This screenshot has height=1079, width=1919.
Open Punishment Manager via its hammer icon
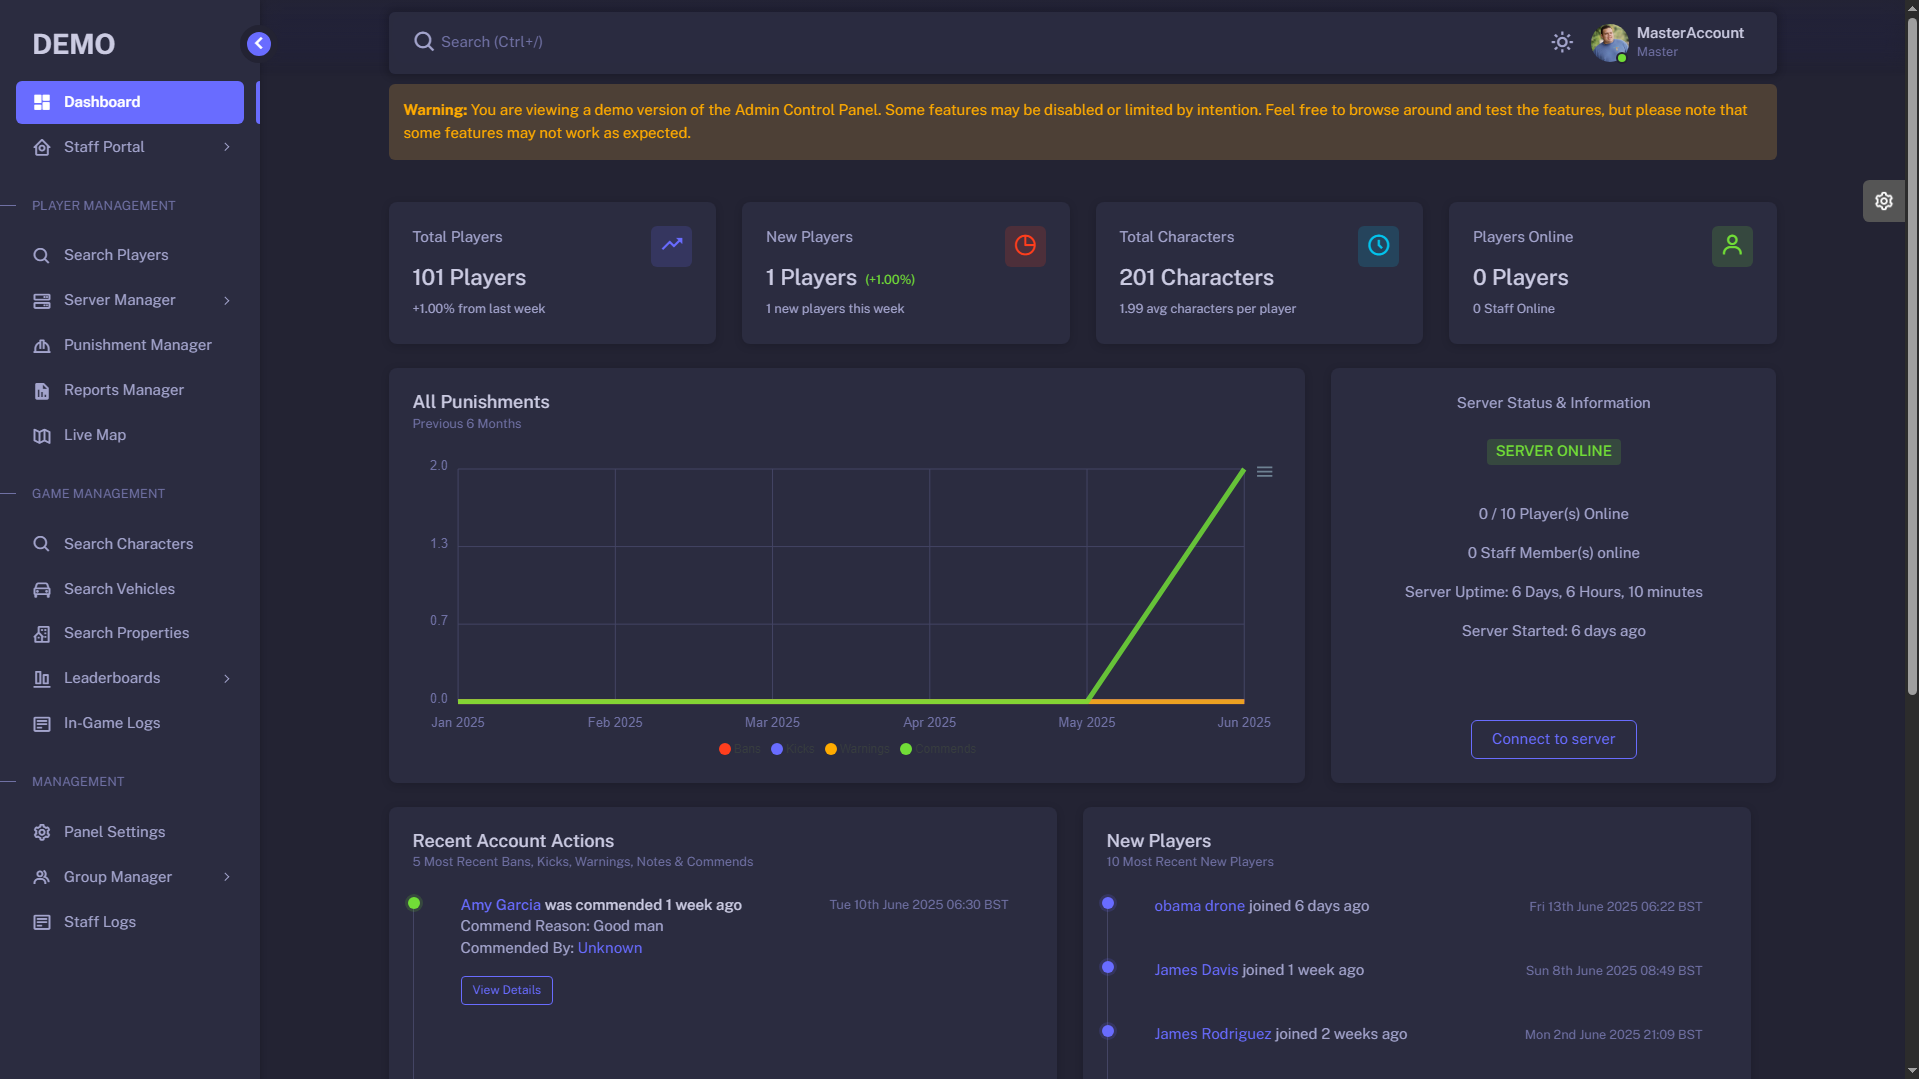(x=42, y=345)
